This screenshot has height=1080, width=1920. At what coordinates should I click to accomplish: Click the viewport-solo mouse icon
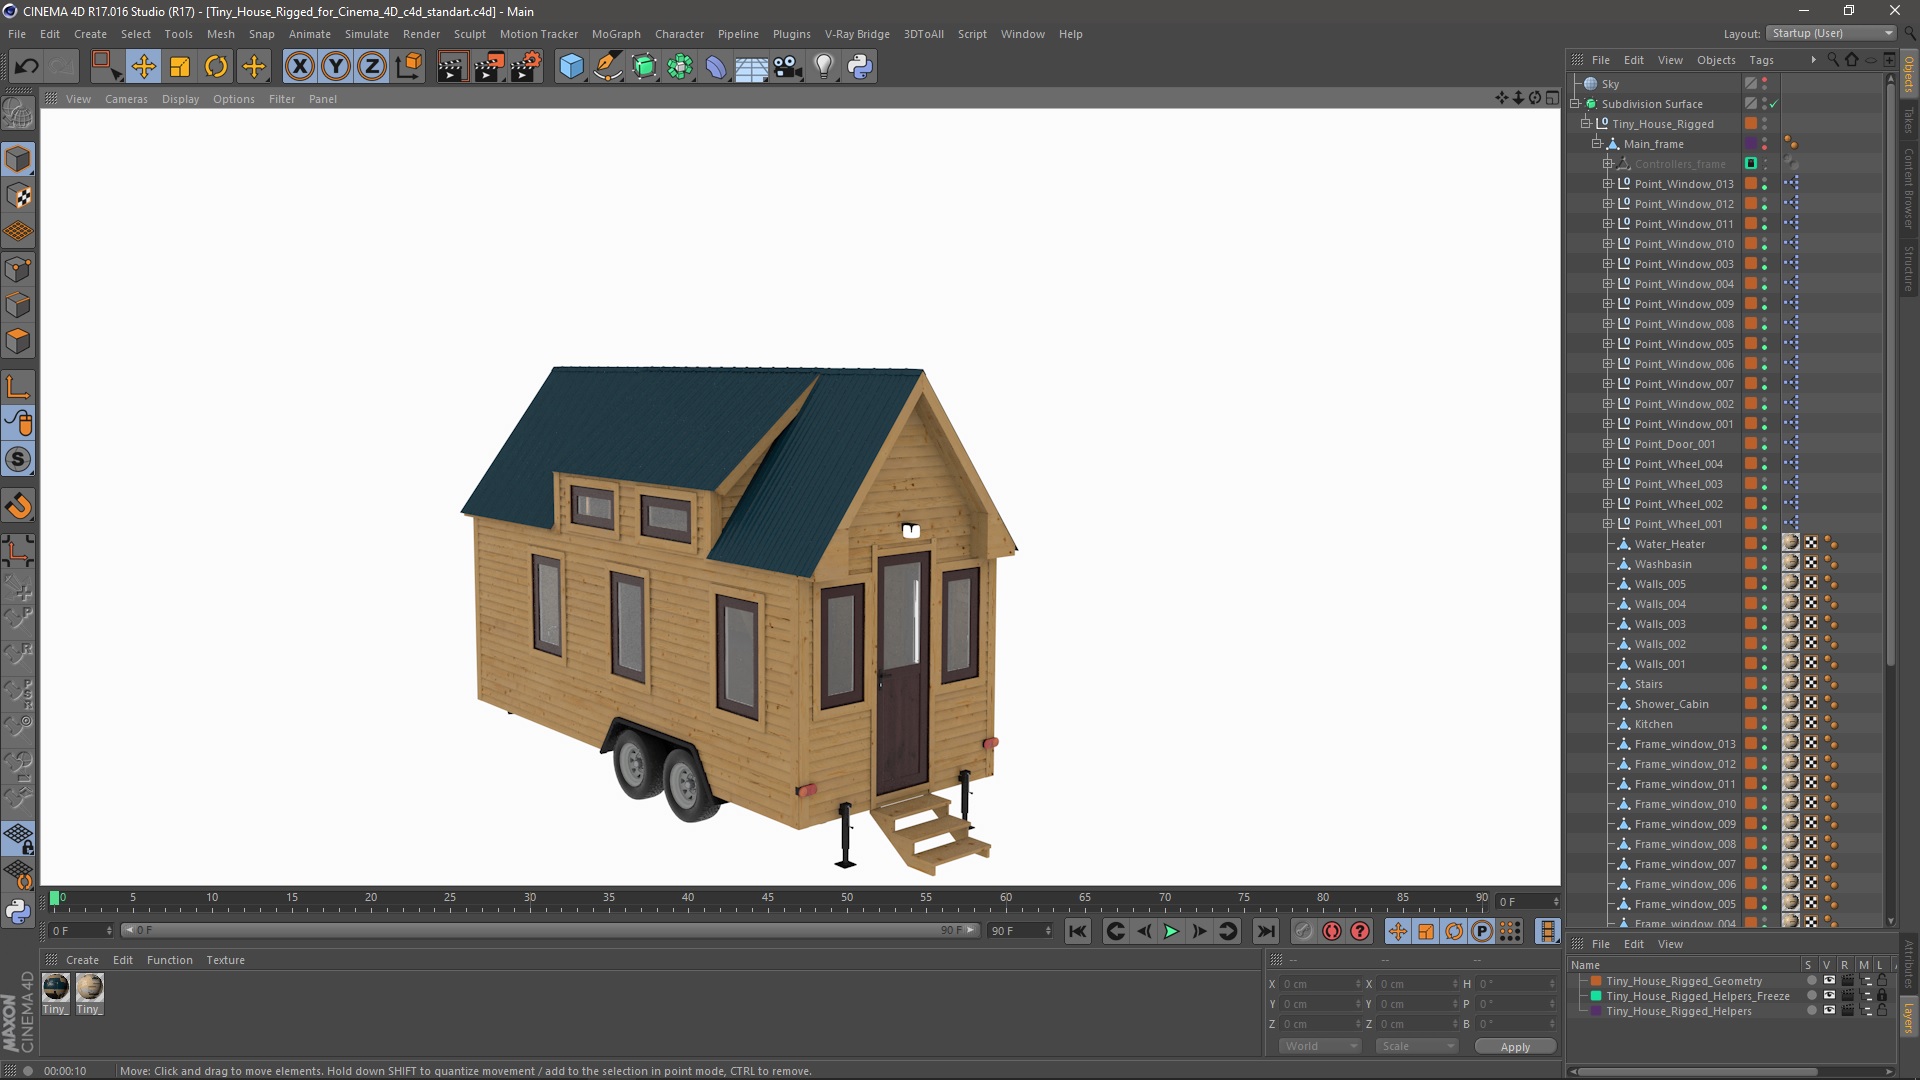pyautogui.click(x=18, y=423)
